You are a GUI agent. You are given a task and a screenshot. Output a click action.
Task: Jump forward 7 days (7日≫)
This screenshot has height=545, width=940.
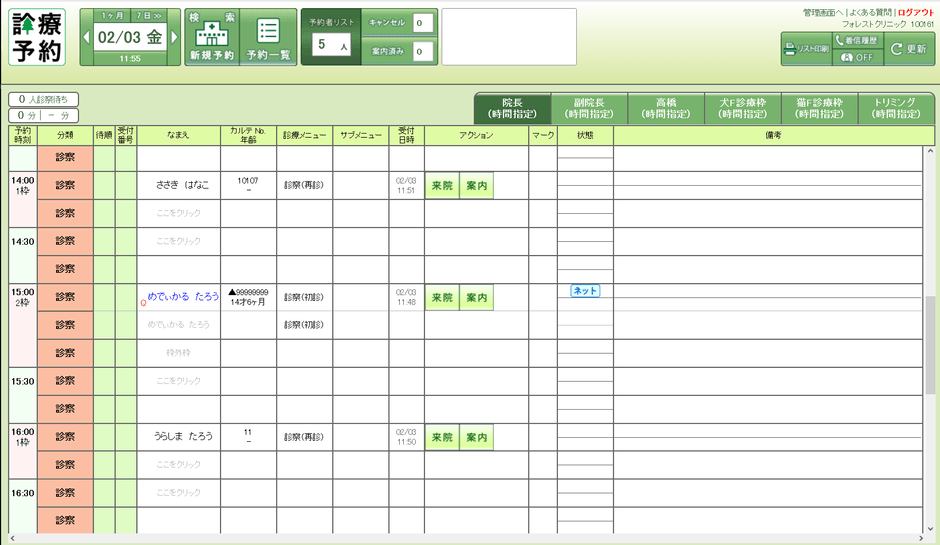[149, 16]
